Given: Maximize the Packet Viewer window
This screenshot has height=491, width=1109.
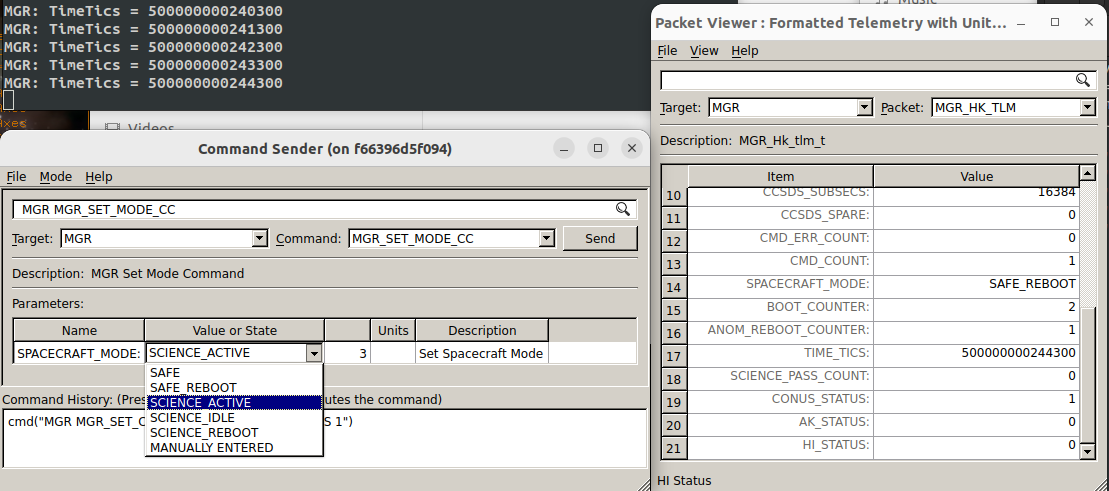Looking at the screenshot, I should pyautogui.click(x=1055, y=23).
